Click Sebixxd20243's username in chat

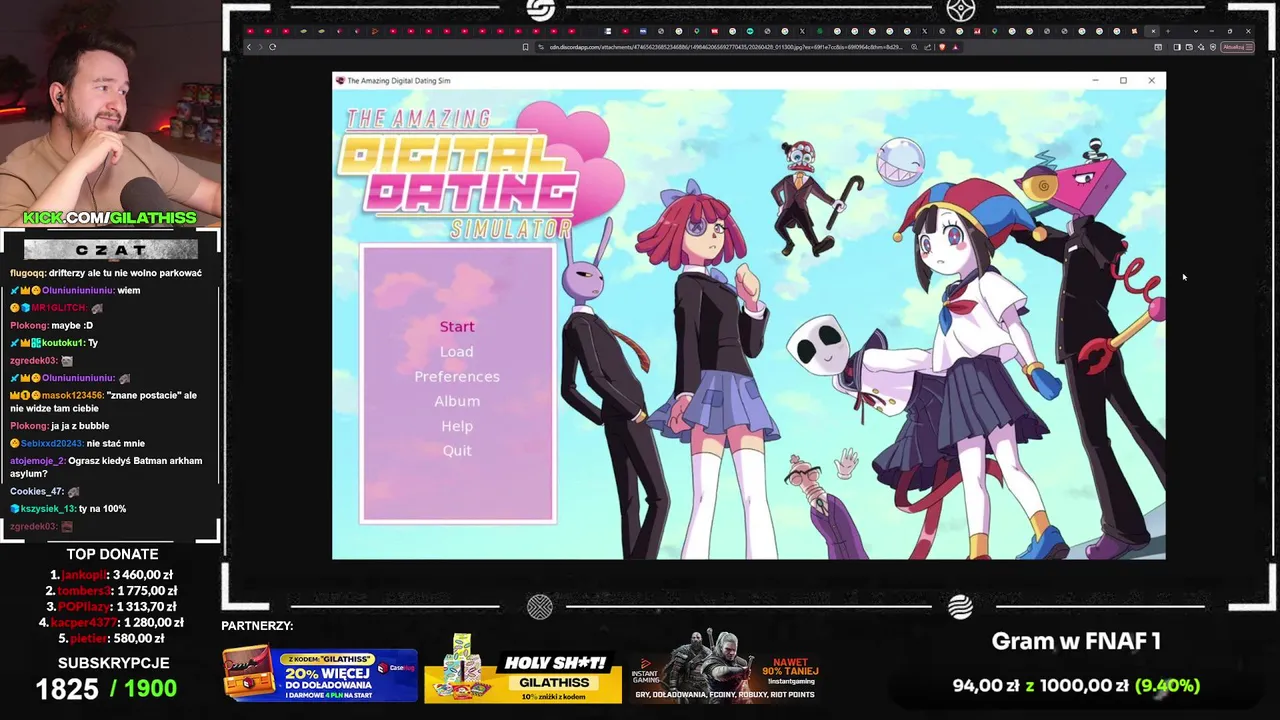tap(52, 443)
